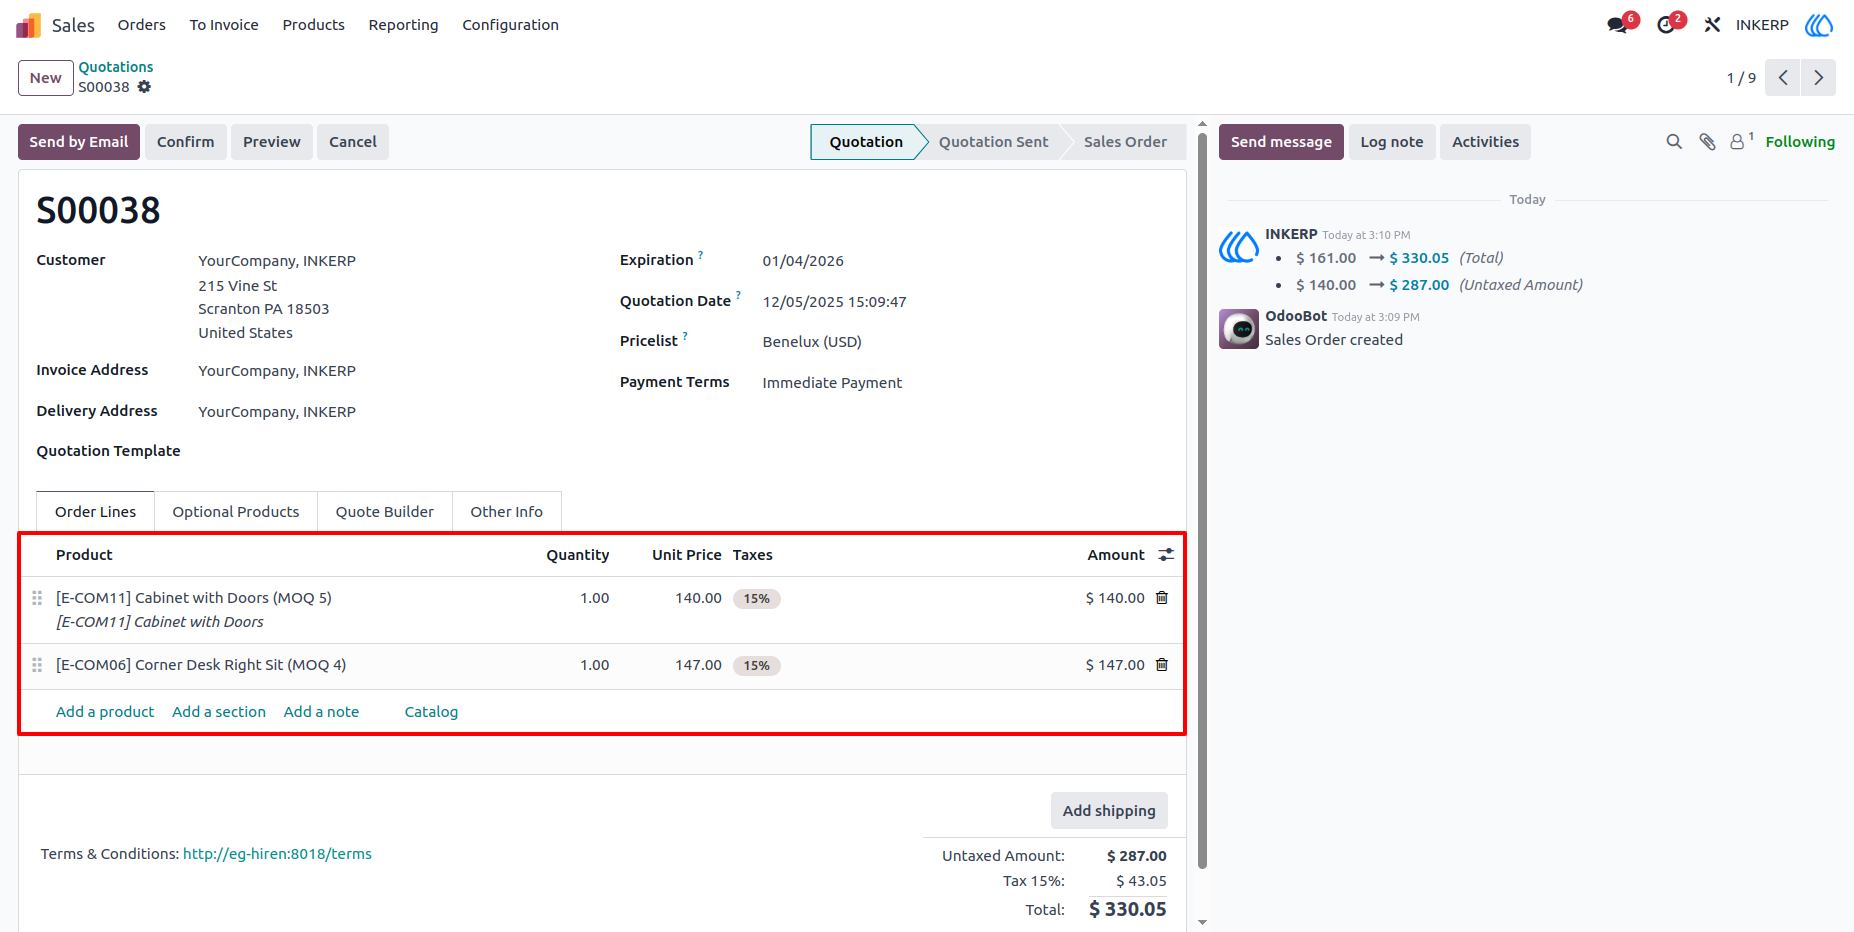The image size is (1854, 932).
Task: Open the Configuration menu
Action: coord(510,25)
